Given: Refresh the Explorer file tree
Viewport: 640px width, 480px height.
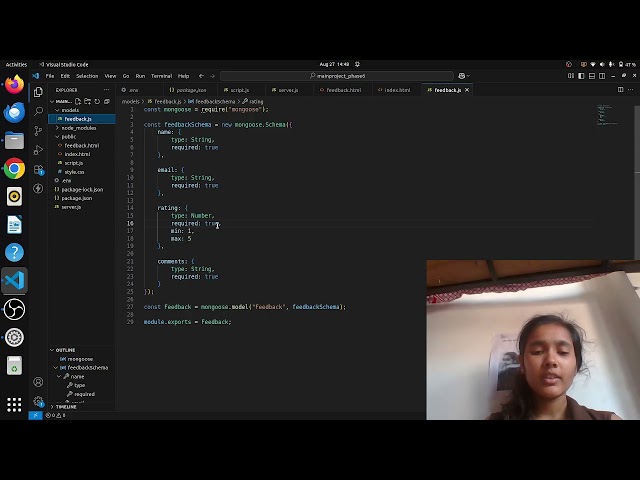Looking at the screenshot, I should pyautogui.click(x=97, y=101).
